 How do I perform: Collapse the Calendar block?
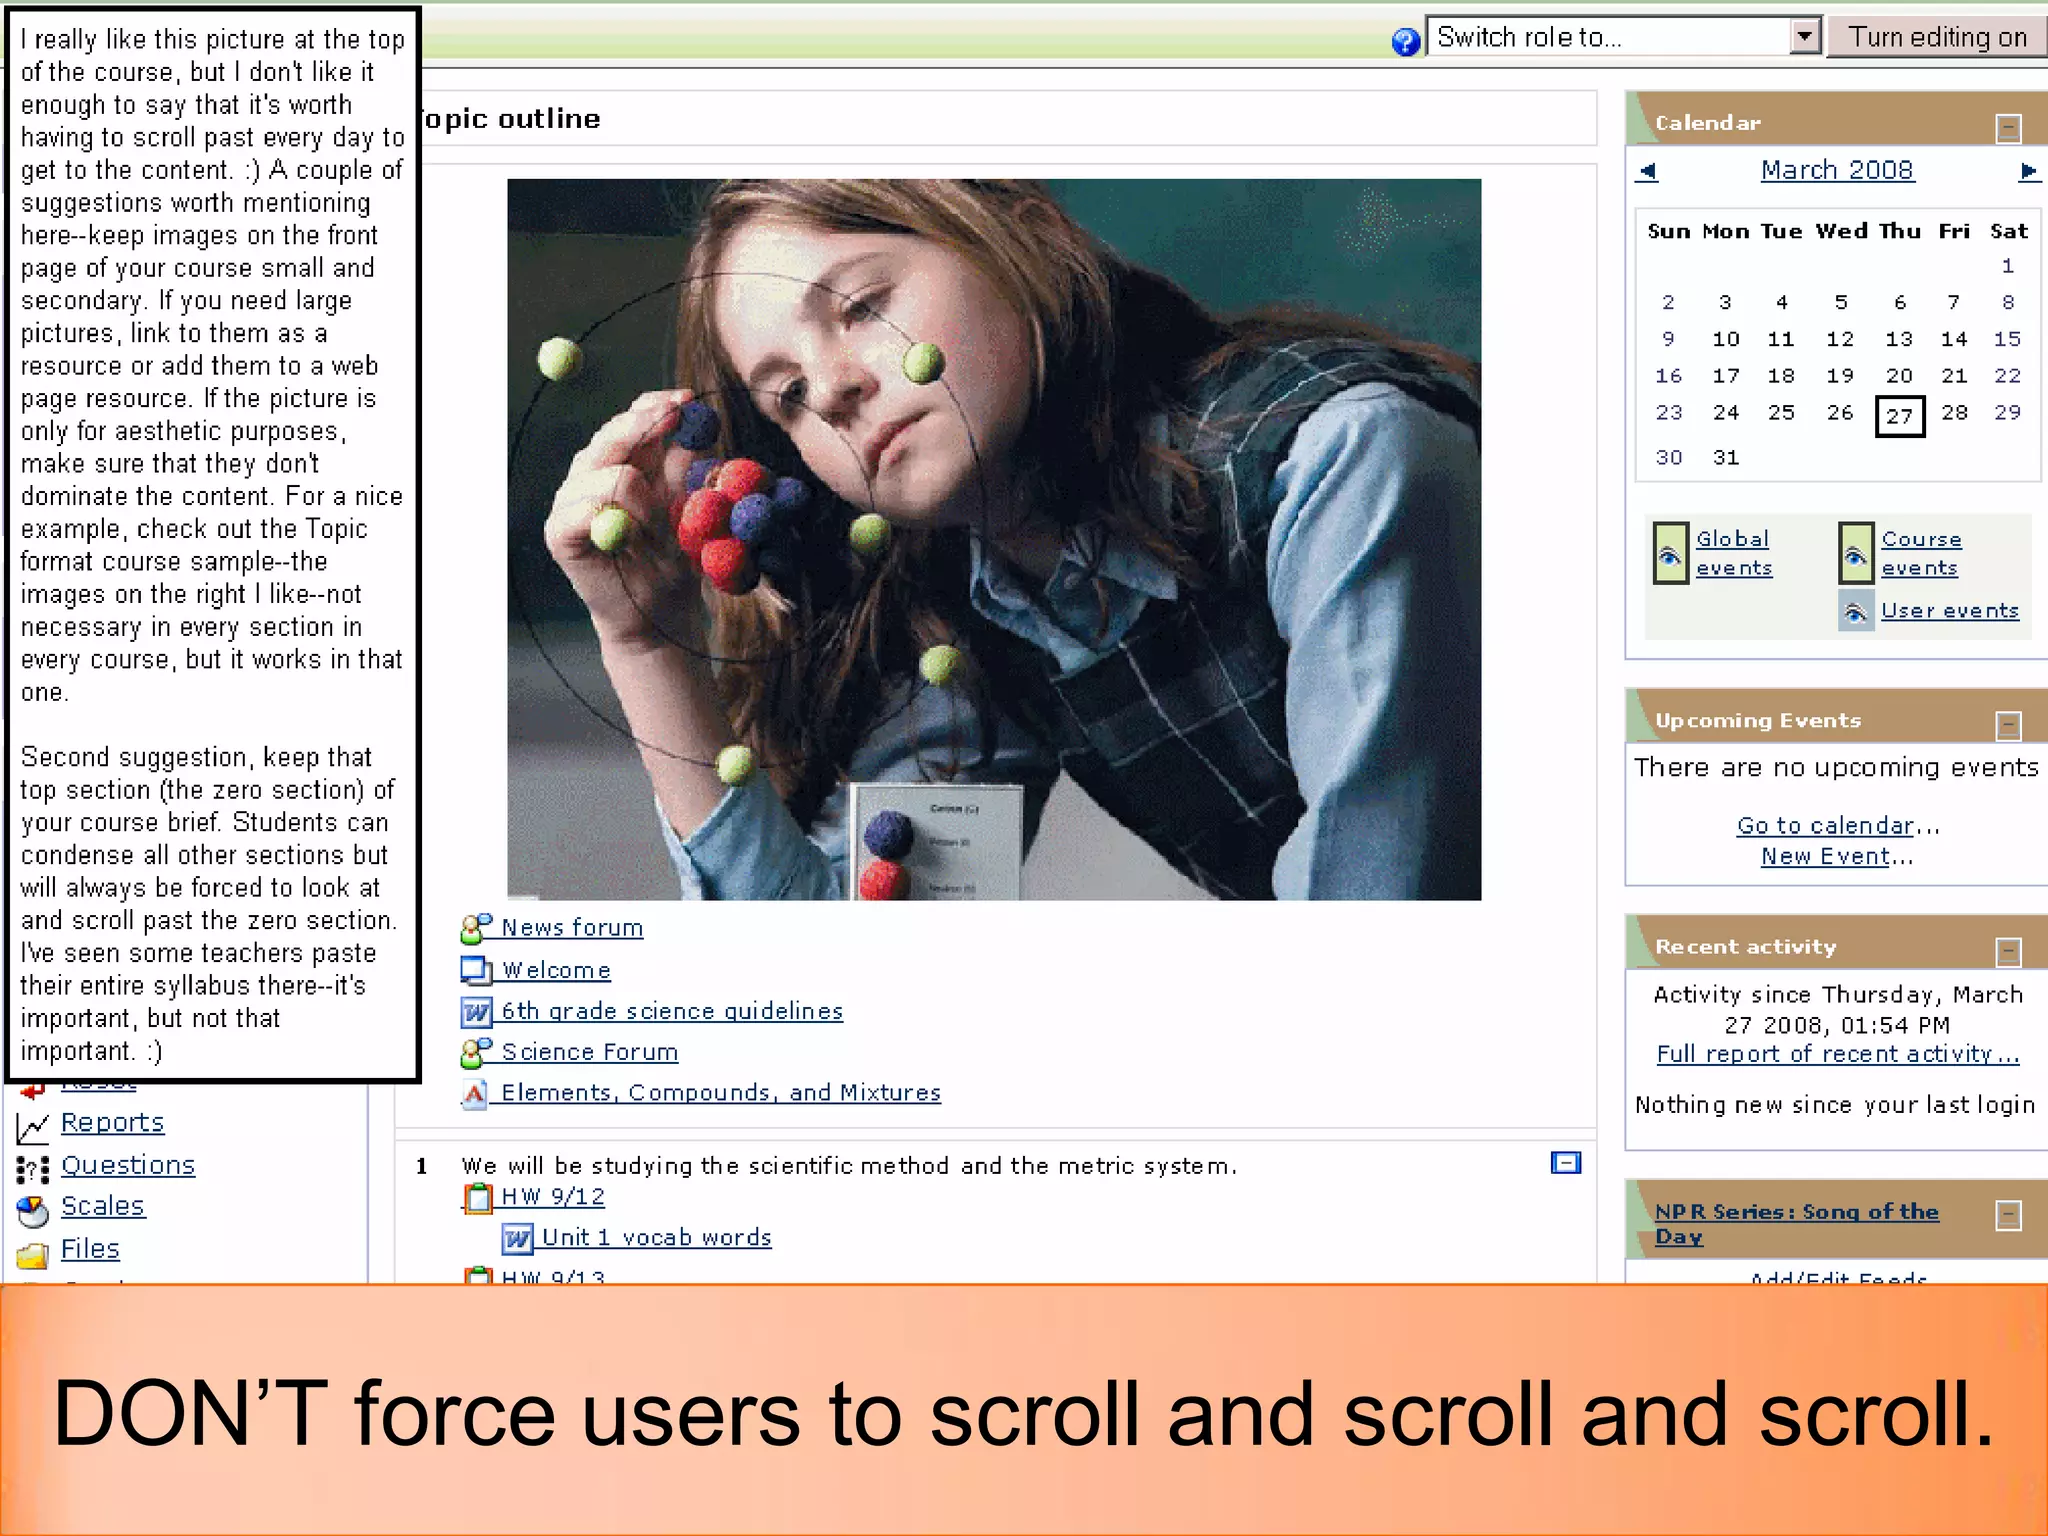[2008, 127]
